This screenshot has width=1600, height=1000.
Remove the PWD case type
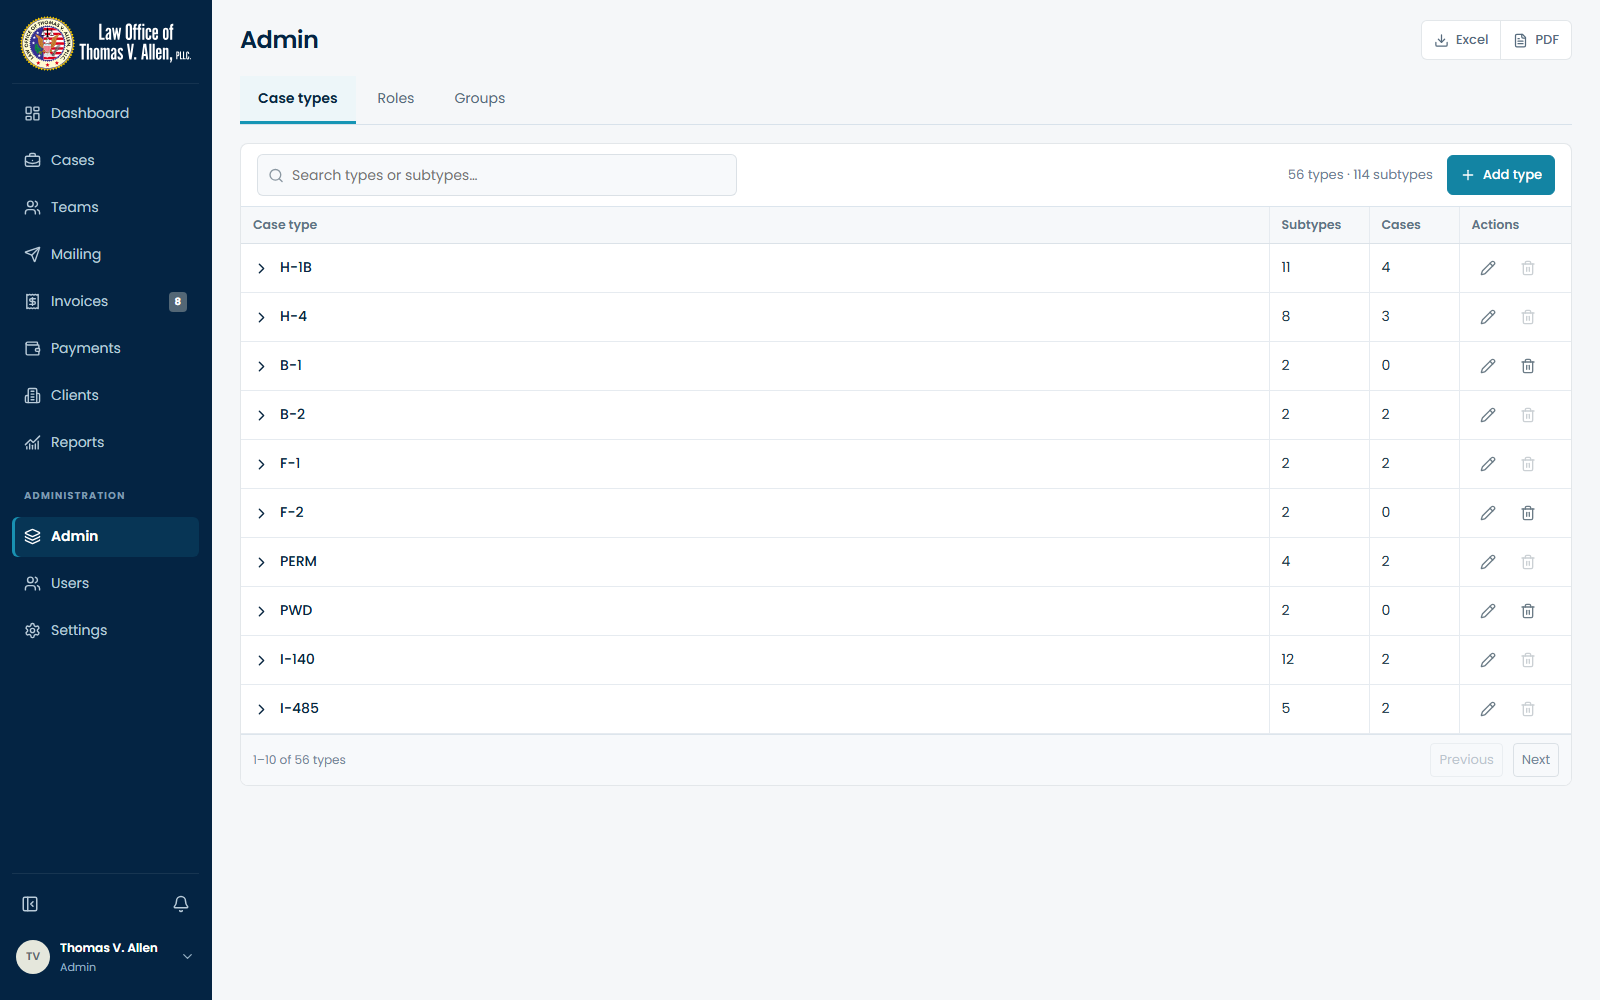click(x=1528, y=611)
